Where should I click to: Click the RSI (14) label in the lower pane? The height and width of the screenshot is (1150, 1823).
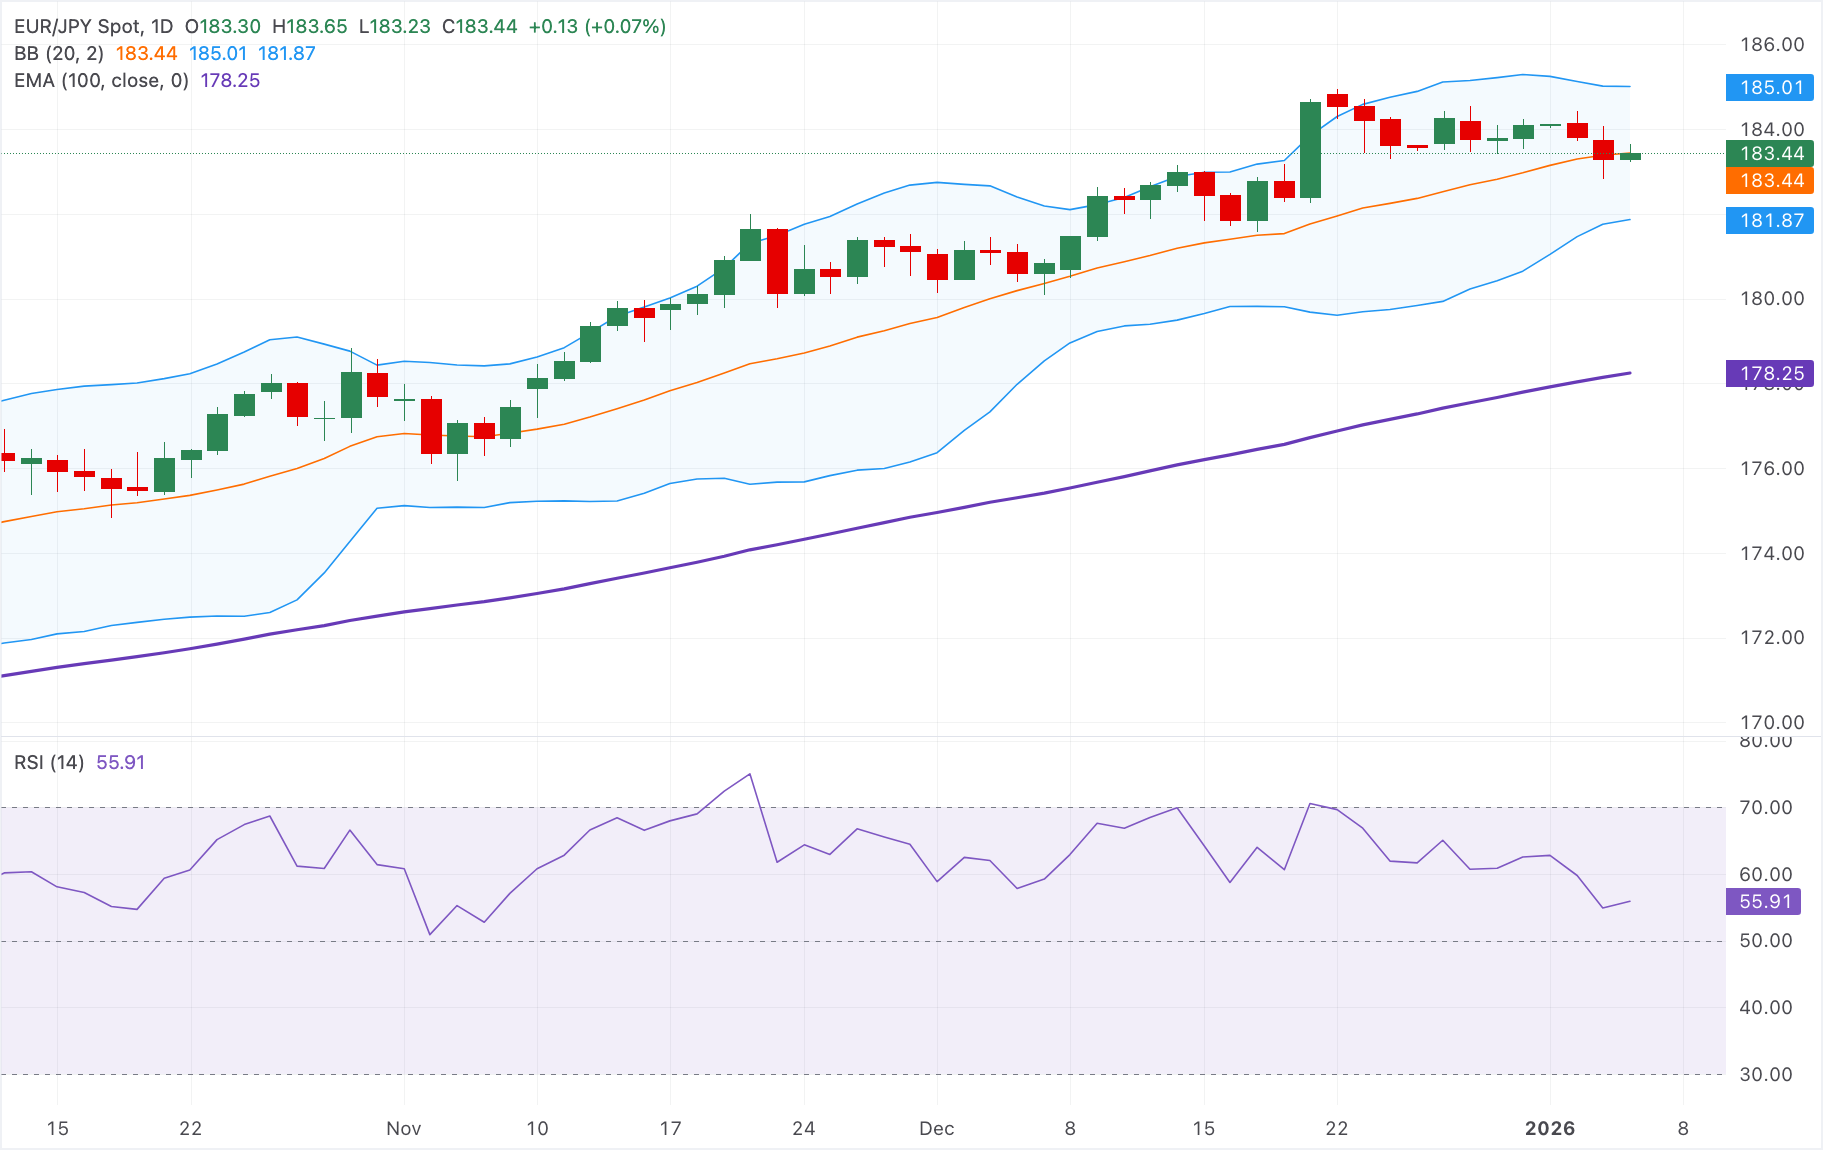click(50, 761)
